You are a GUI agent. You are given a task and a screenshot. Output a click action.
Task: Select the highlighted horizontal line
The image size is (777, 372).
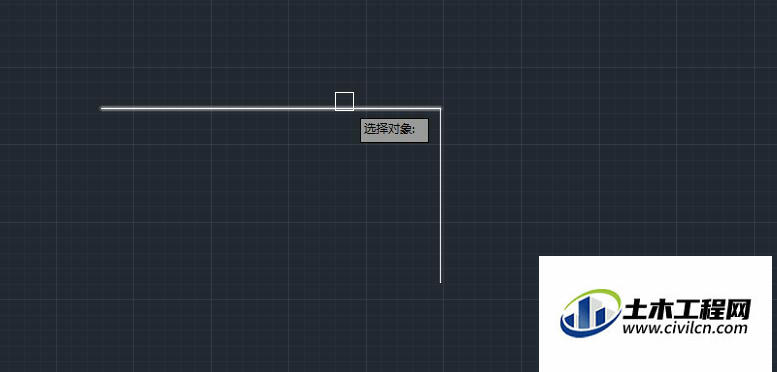tap(271, 108)
